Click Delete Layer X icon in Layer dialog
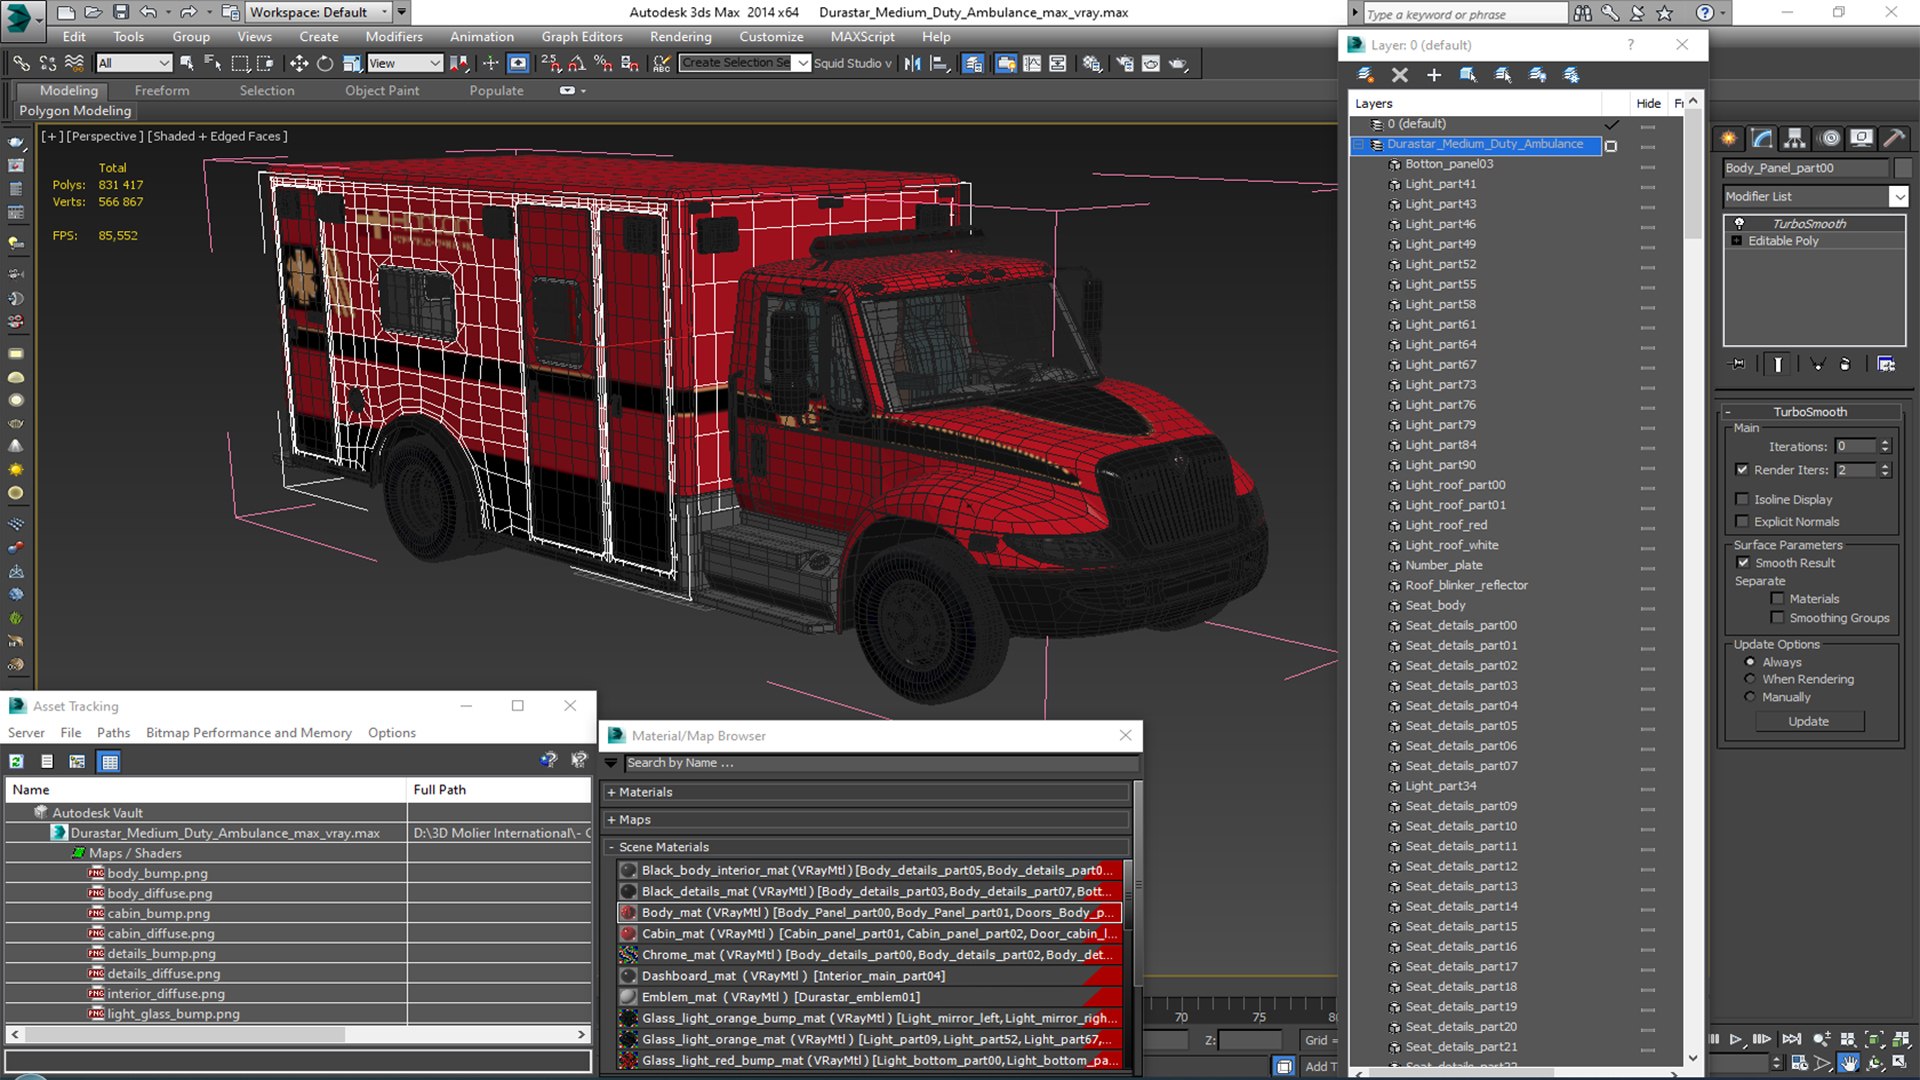Image resolution: width=1920 pixels, height=1080 pixels. coord(1400,75)
